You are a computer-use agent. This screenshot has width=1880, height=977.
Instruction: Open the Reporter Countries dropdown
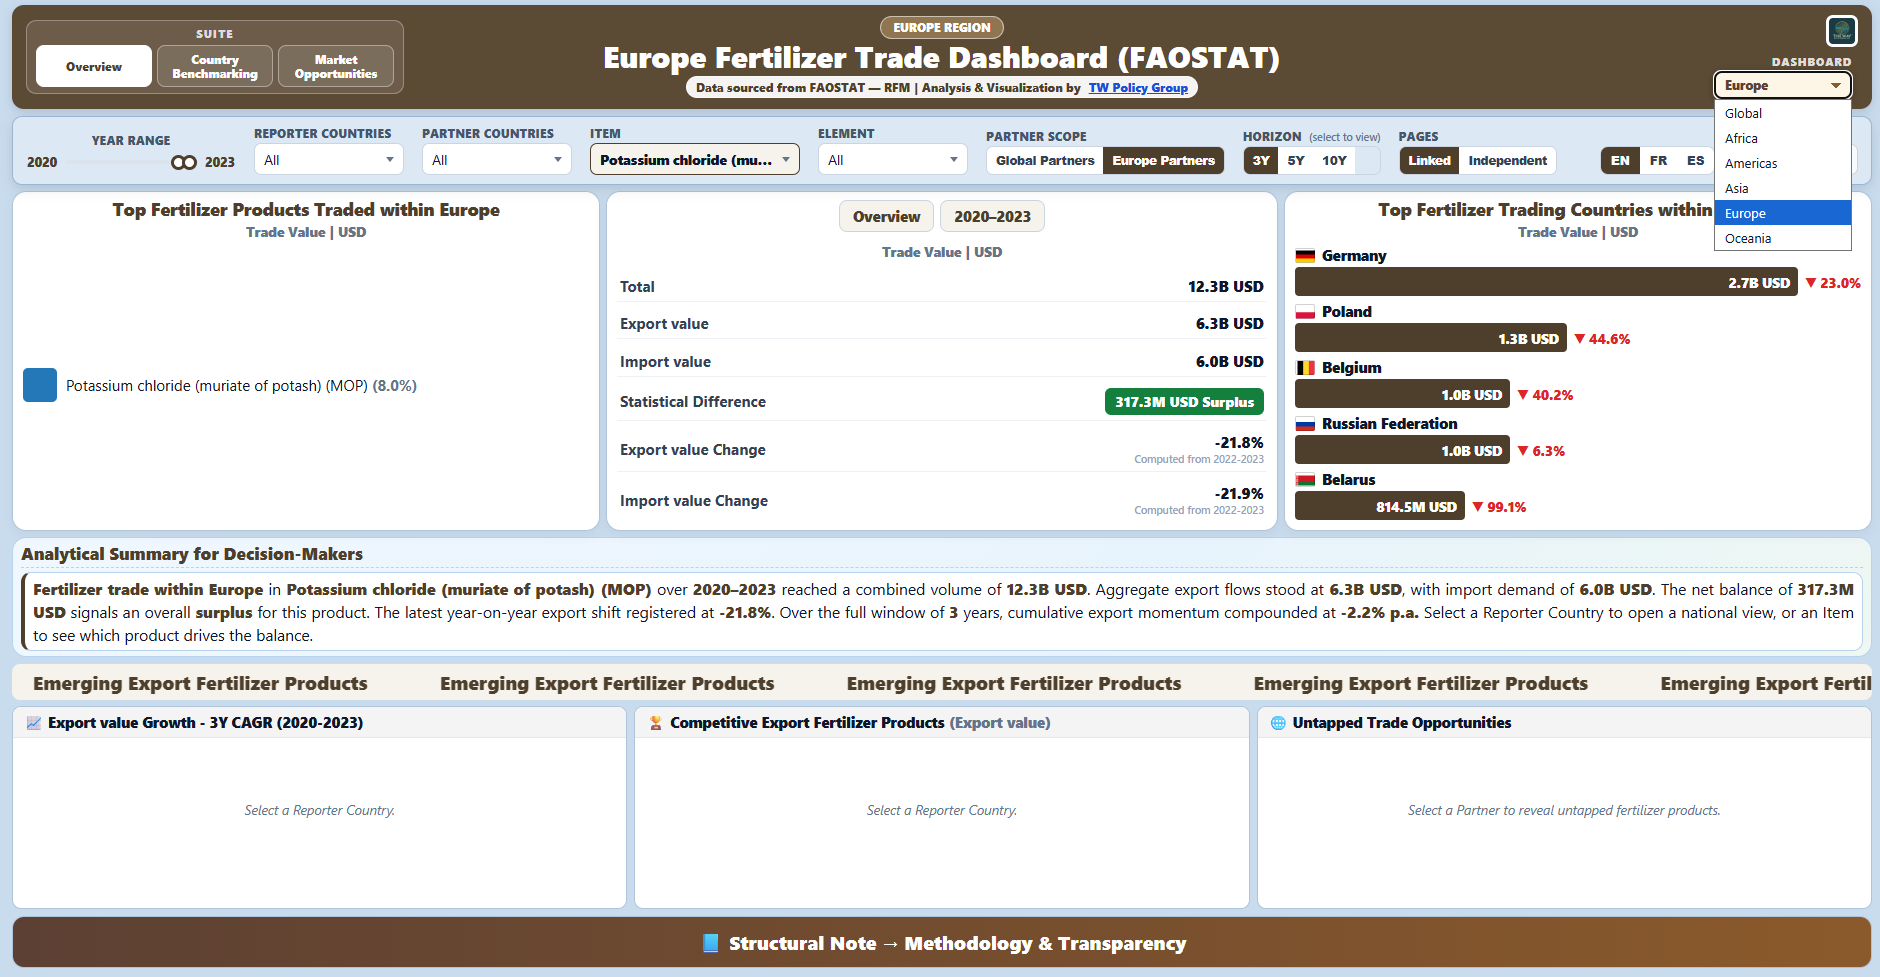coord(328,160)
